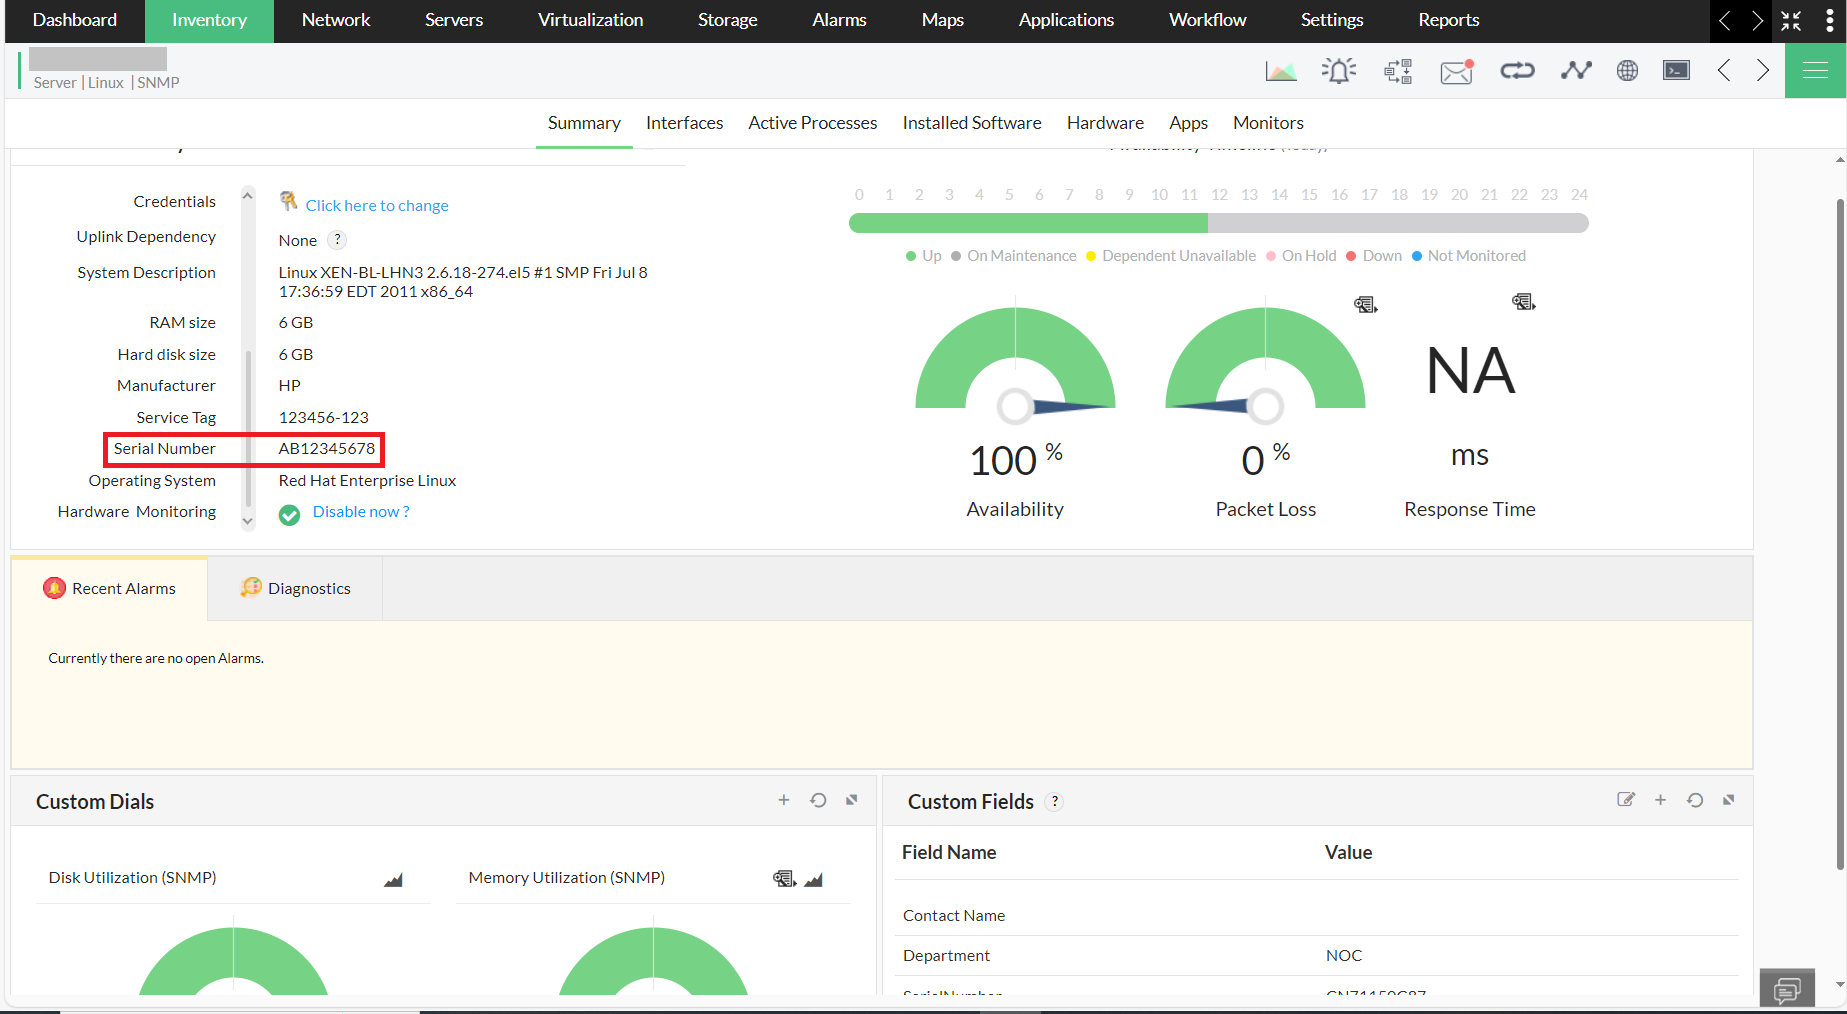Add a new Custom Dial via plus icon

pos(784,800)
